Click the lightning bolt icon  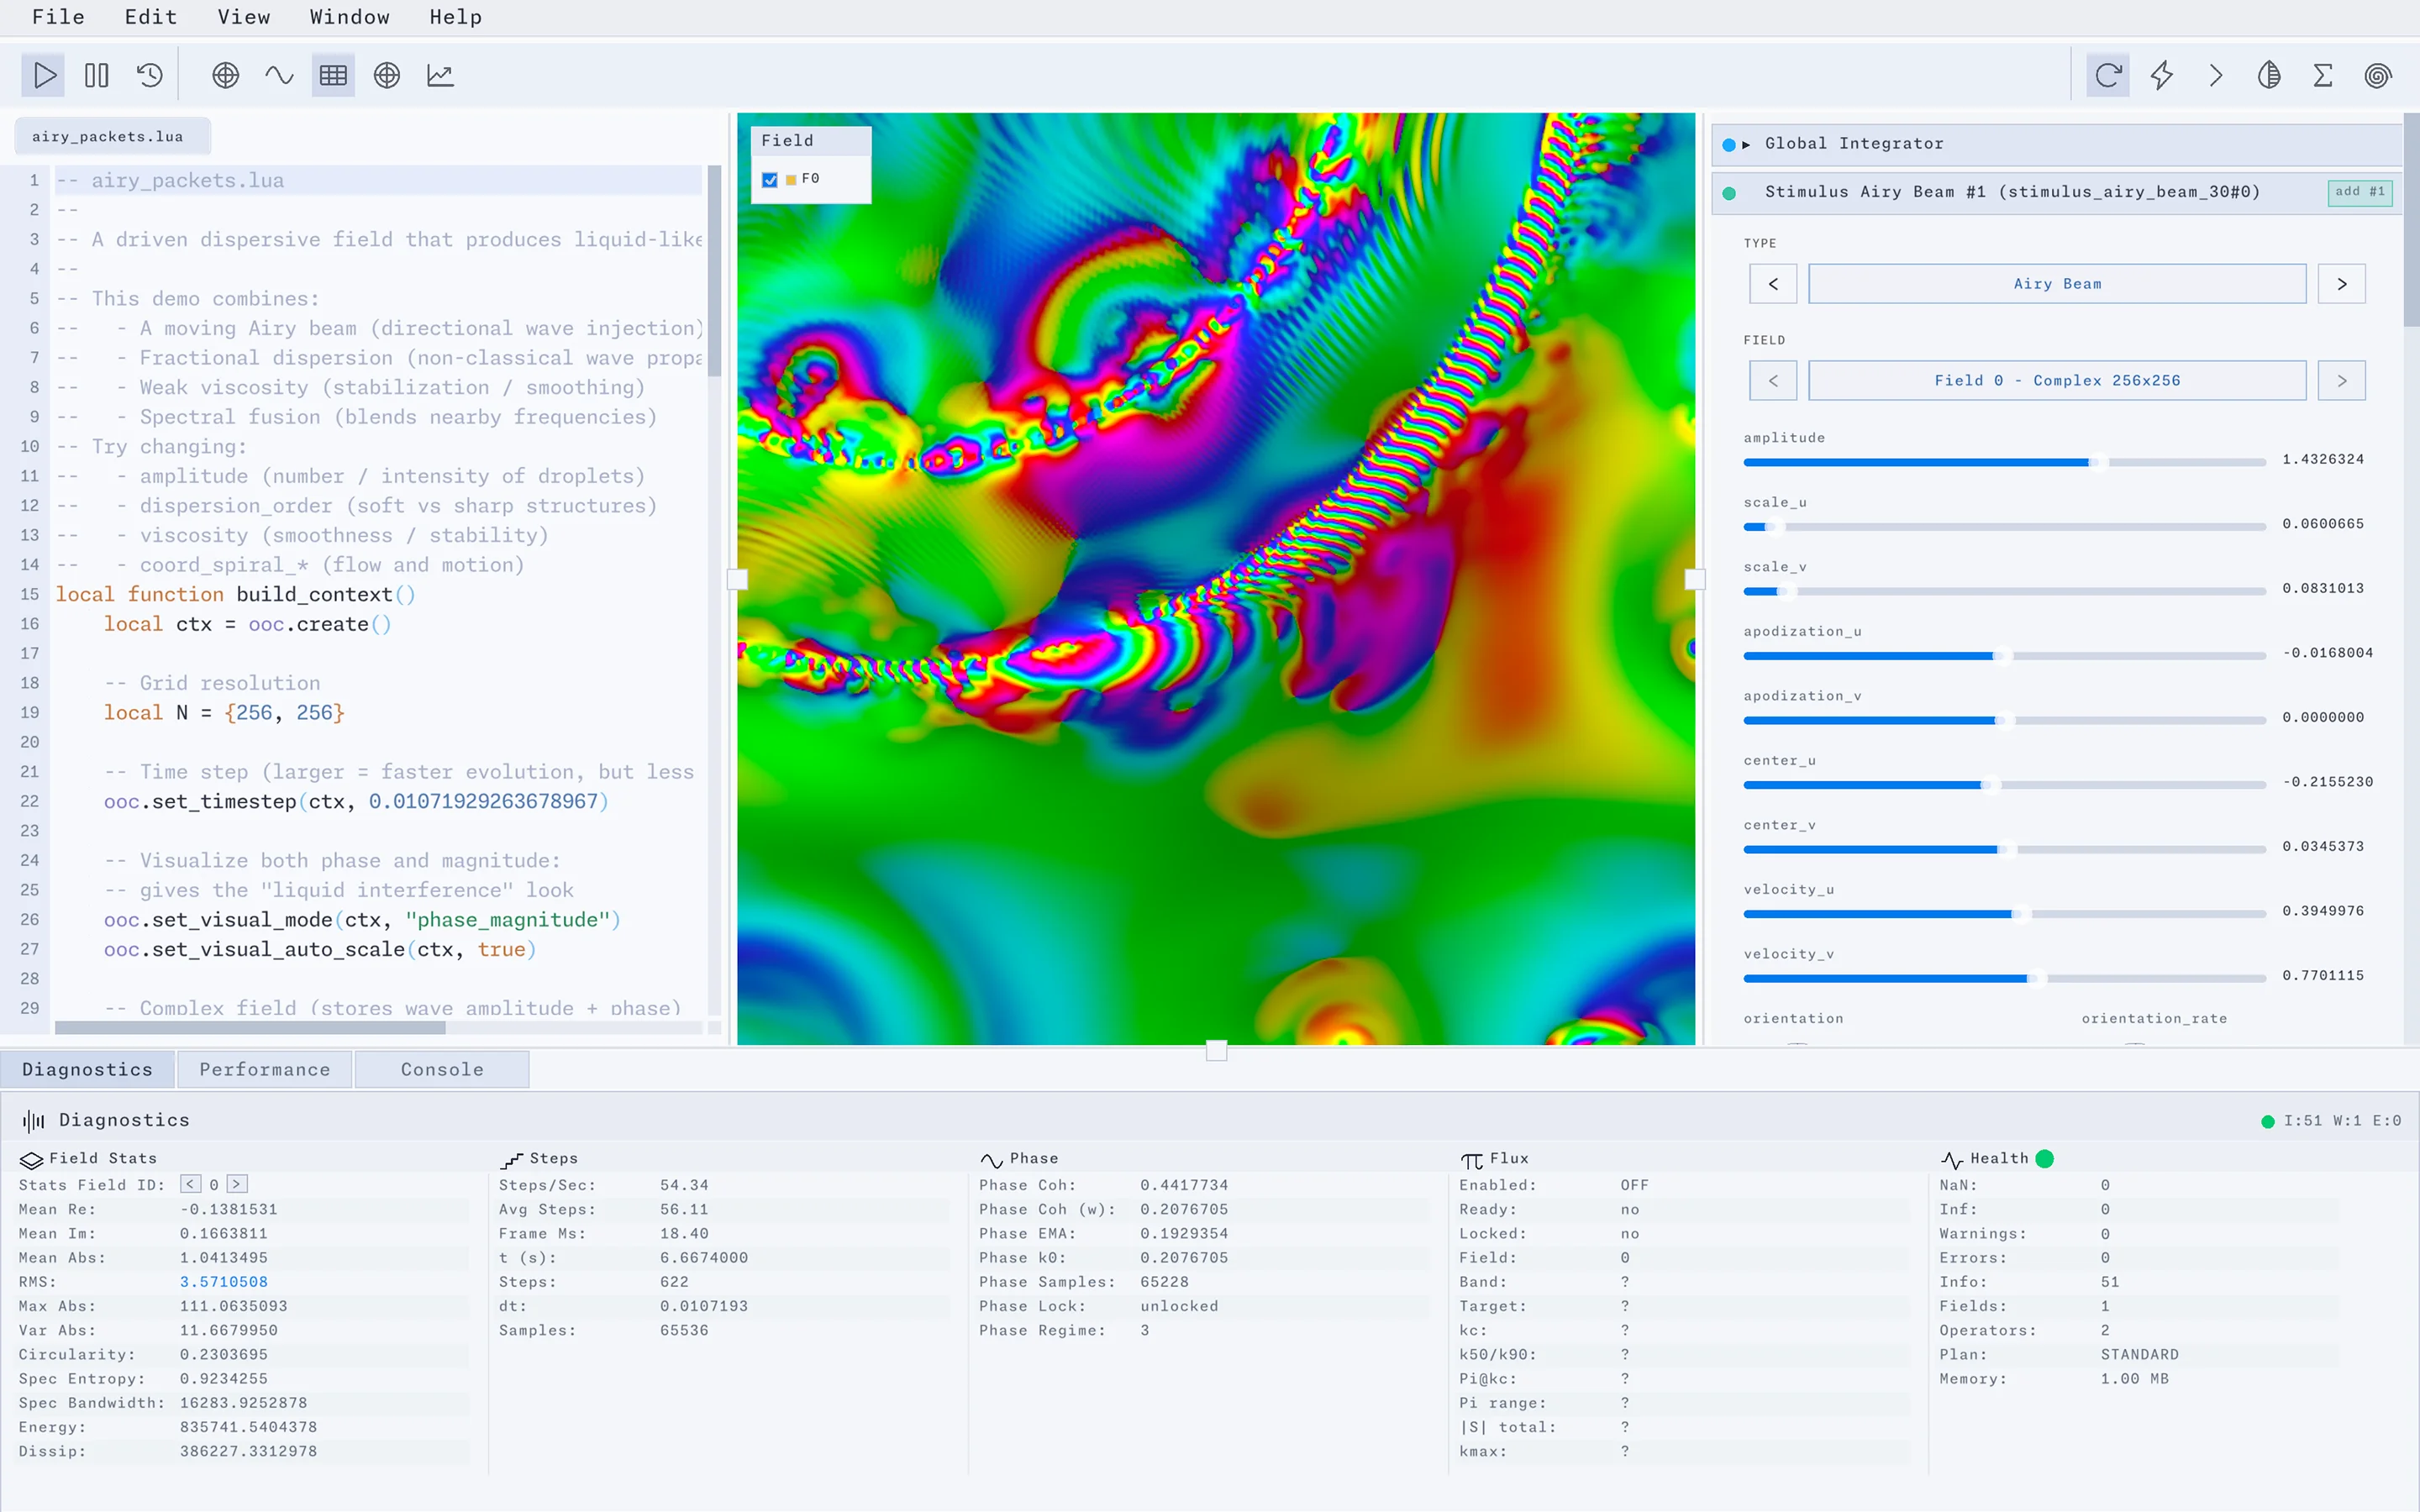(2161, 75)
